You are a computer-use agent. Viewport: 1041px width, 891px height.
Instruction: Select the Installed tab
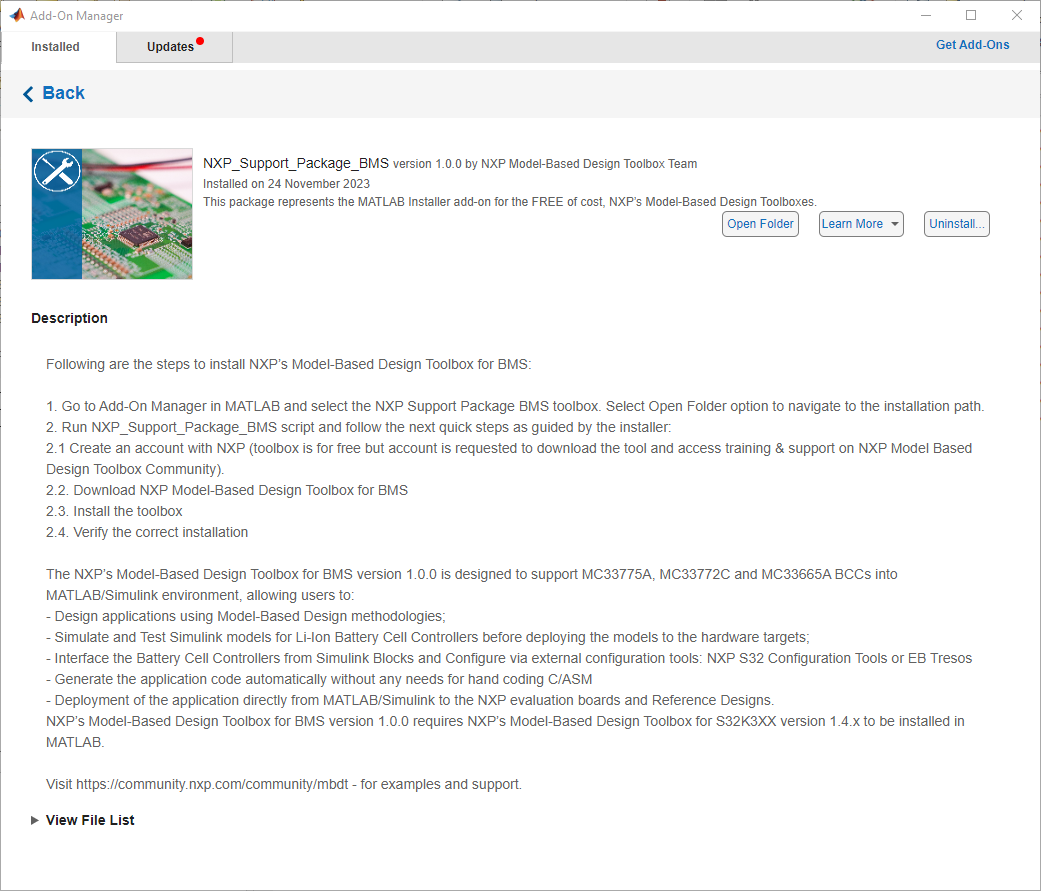pos(55,46)
